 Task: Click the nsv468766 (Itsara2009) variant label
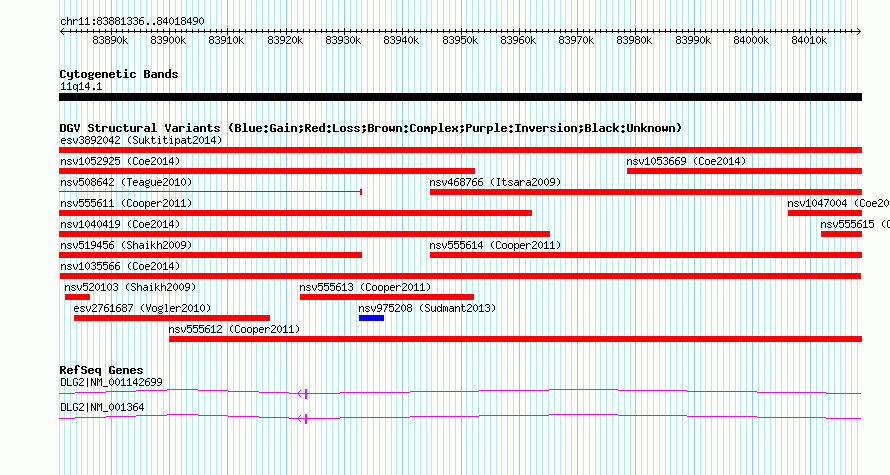[495, 182]
